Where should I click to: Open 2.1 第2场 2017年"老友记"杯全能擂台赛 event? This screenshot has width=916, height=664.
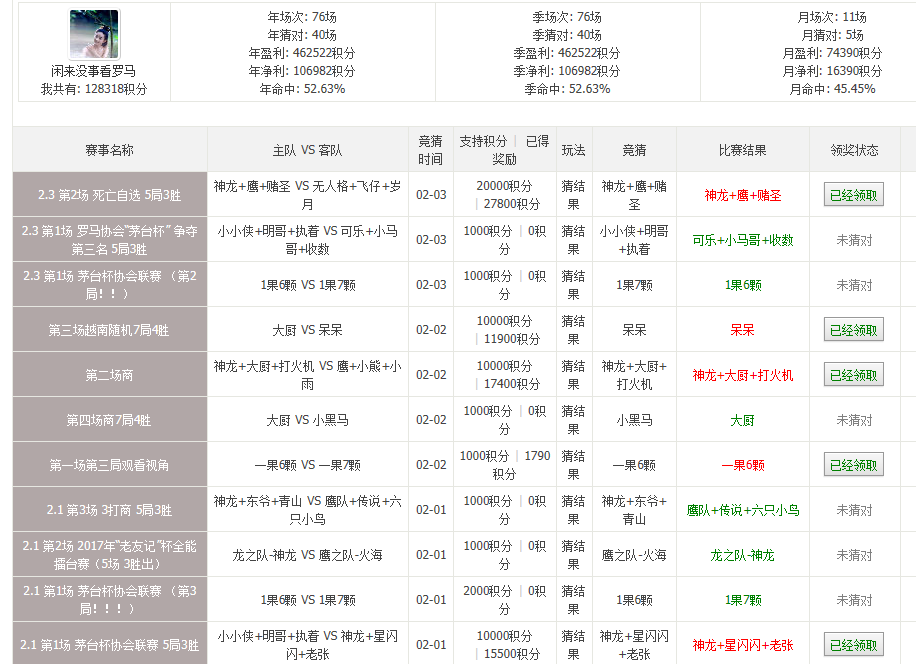tap(109, 555)
